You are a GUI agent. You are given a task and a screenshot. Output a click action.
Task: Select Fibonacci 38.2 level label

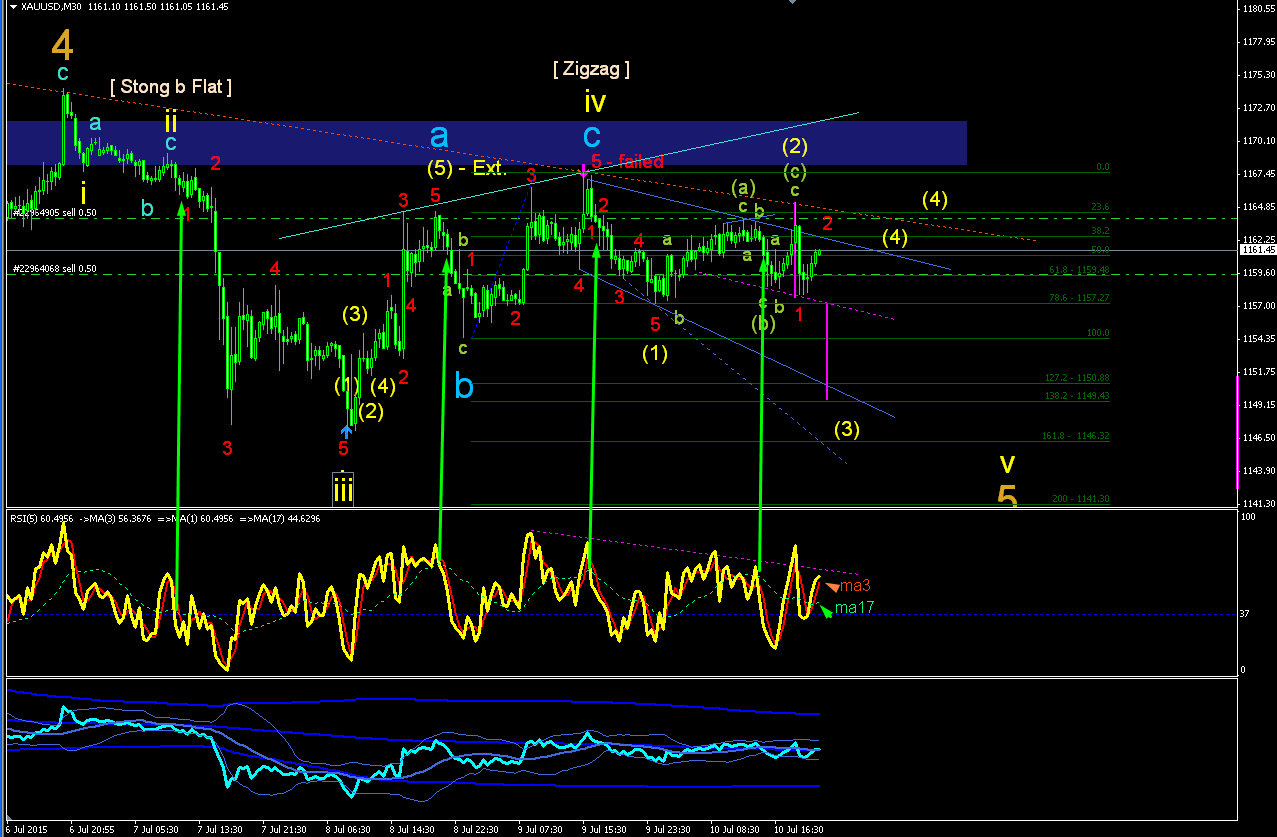click(x=1100, y=230)
